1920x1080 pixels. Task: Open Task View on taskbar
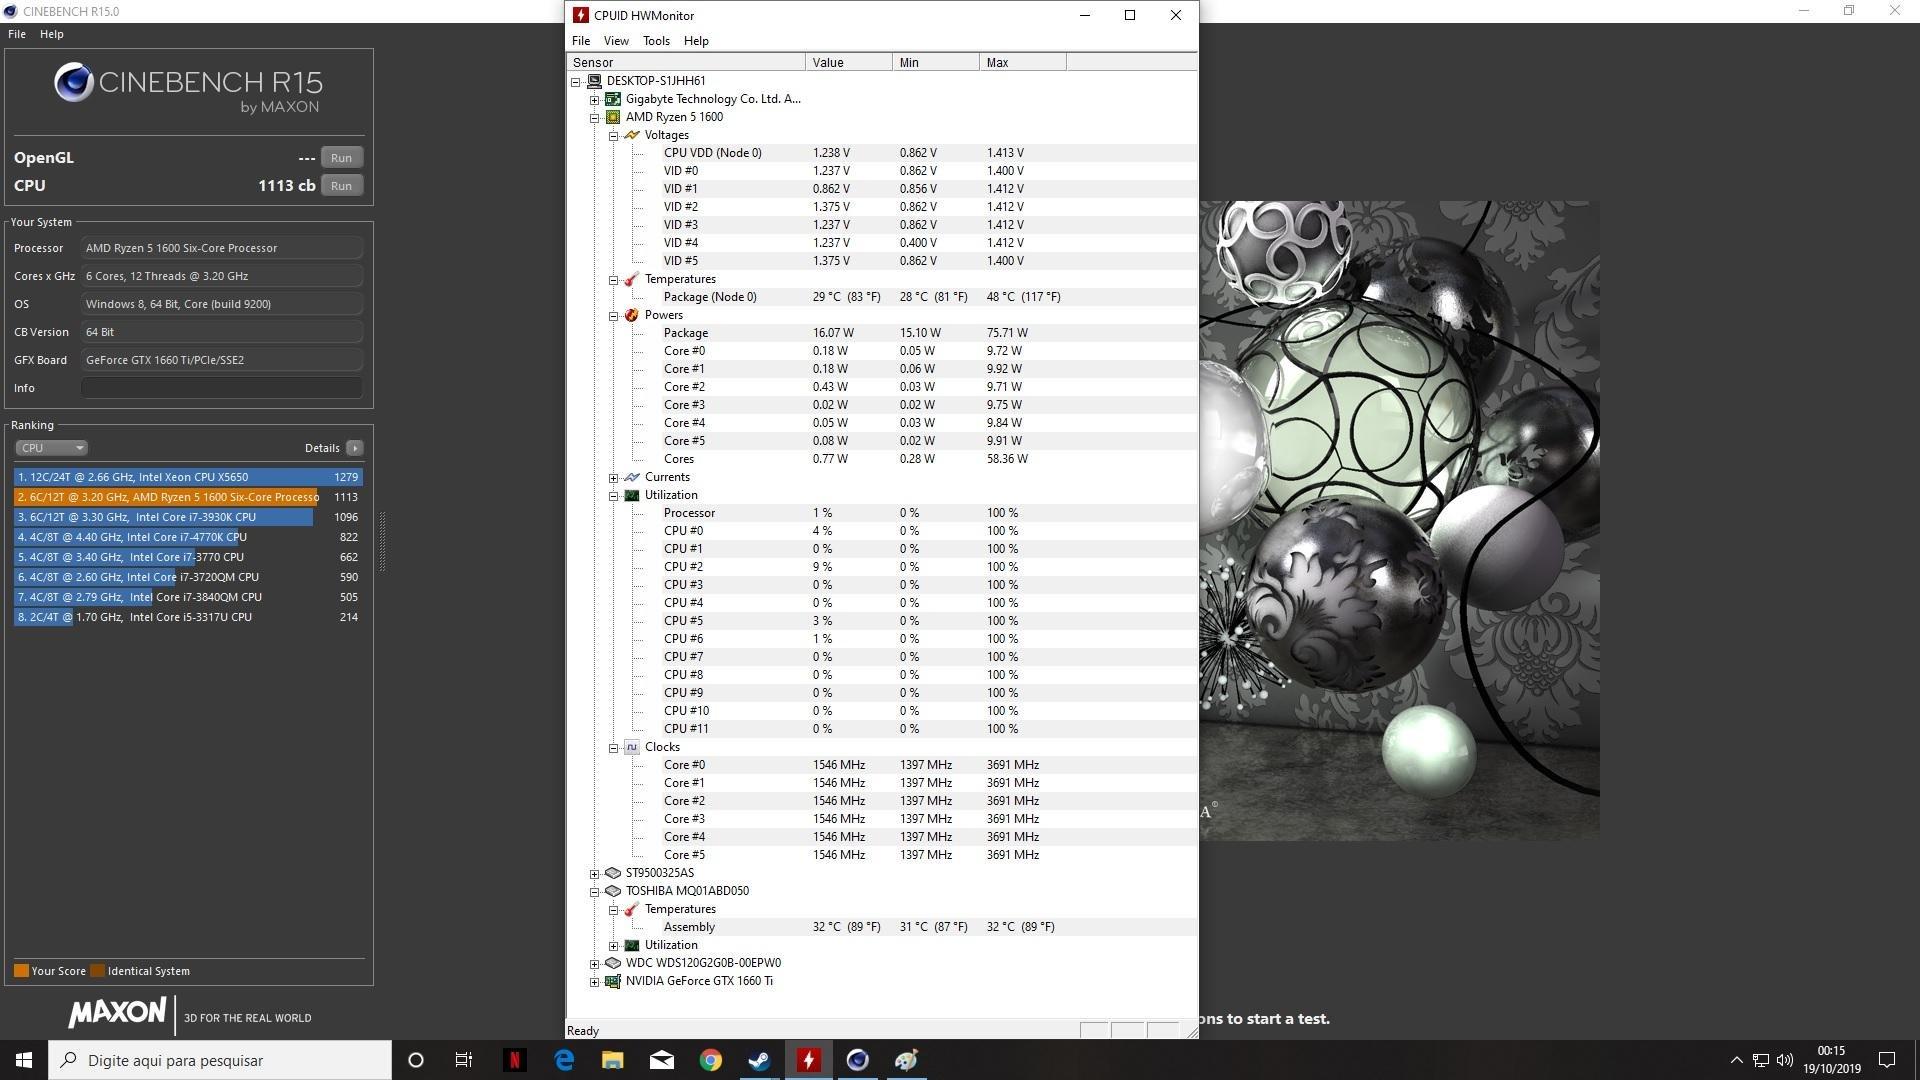pos(464,1060)
